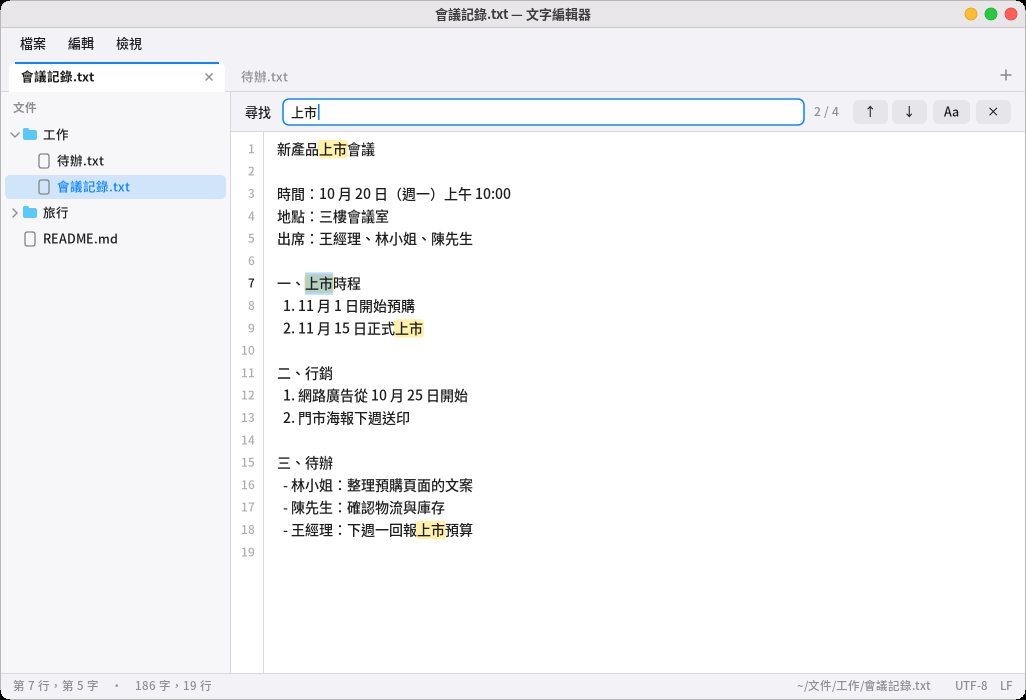The height and width of the screenshot is (700, 1026).
Task: Expand the 旅行 folder chevron
Action: [14, 213]
